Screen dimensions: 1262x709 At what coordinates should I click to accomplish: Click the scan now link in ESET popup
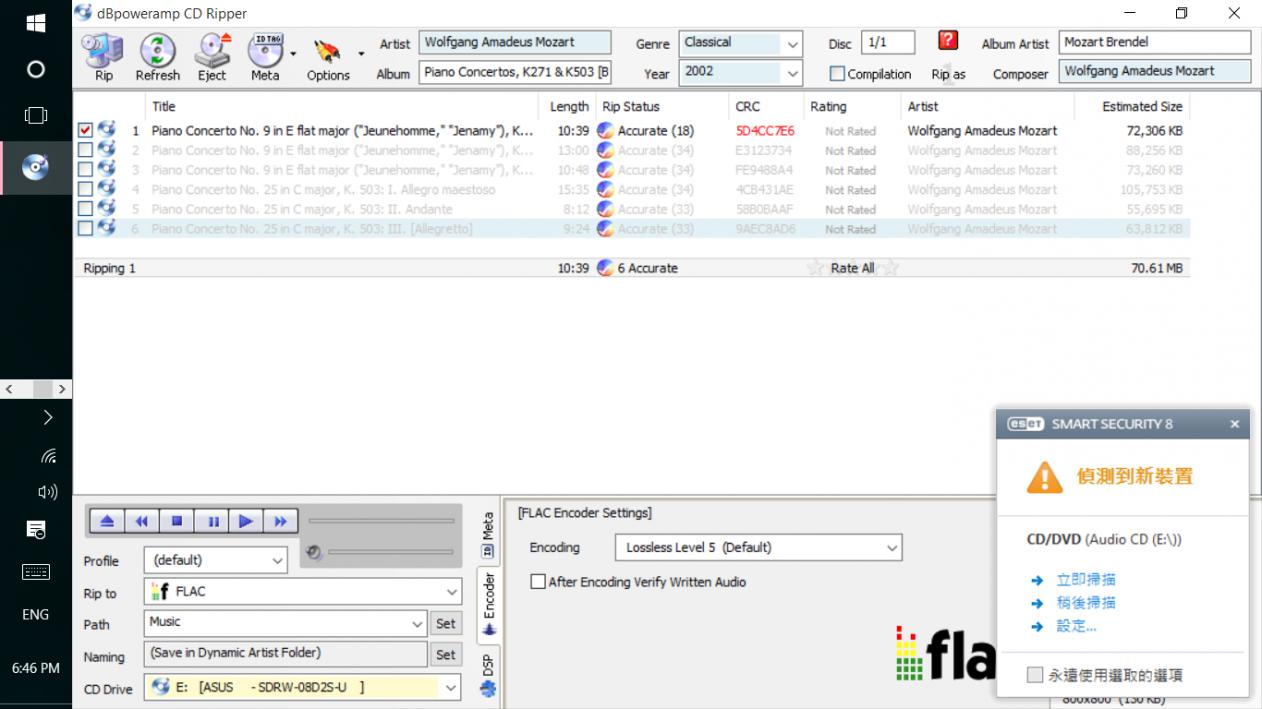click(1086, 580)
